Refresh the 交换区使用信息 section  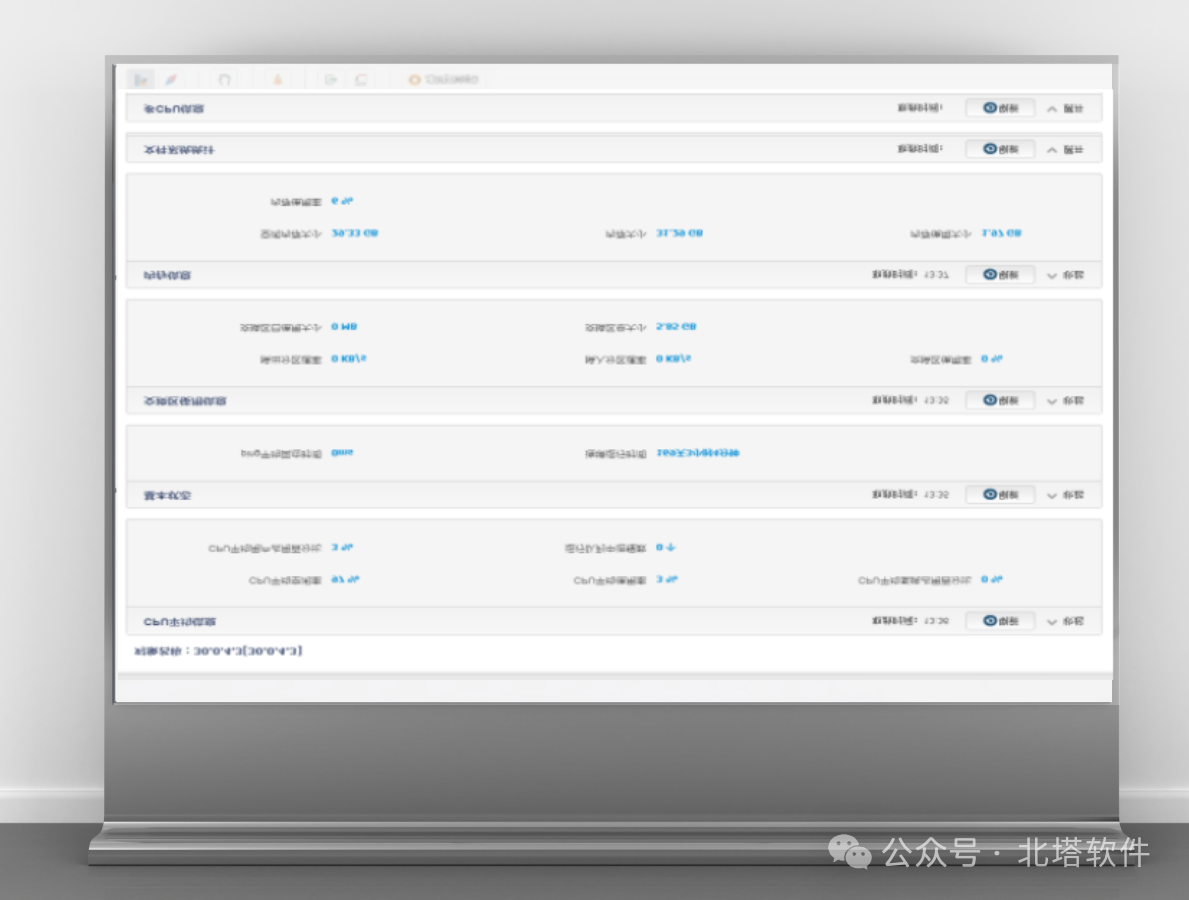click(999, 400)
